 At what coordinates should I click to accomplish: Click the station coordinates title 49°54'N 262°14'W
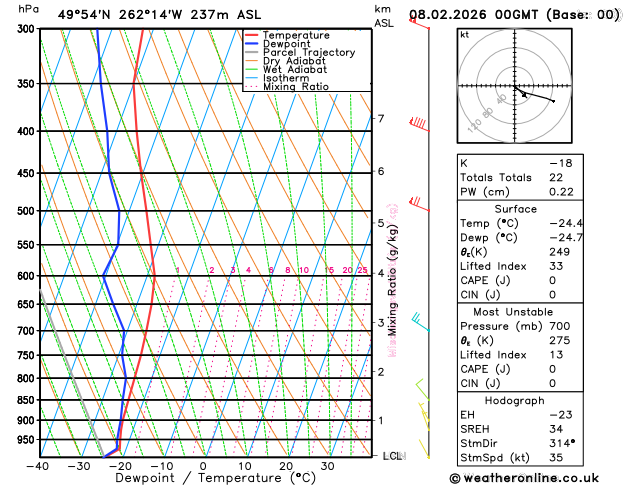point(120,15)
